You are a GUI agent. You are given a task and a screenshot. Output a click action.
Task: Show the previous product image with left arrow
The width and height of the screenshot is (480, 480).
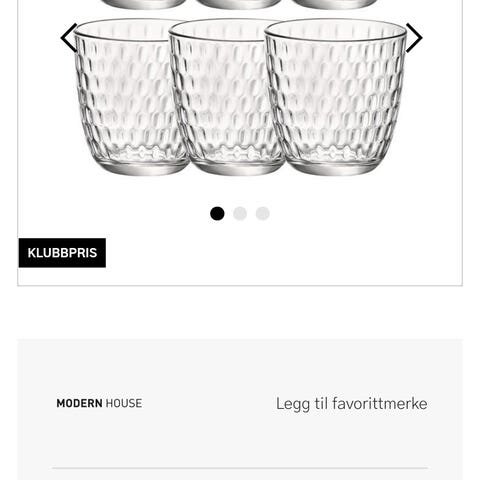(69, 38)
